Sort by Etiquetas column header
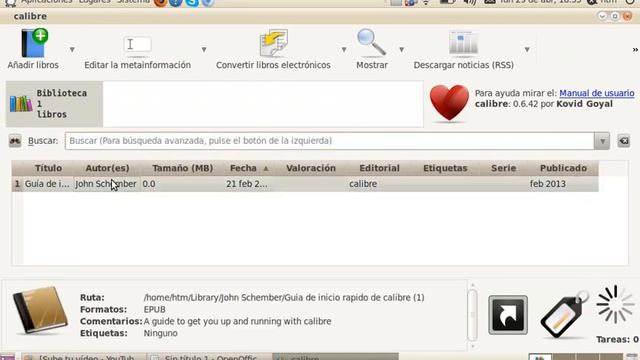 [445, 168]
